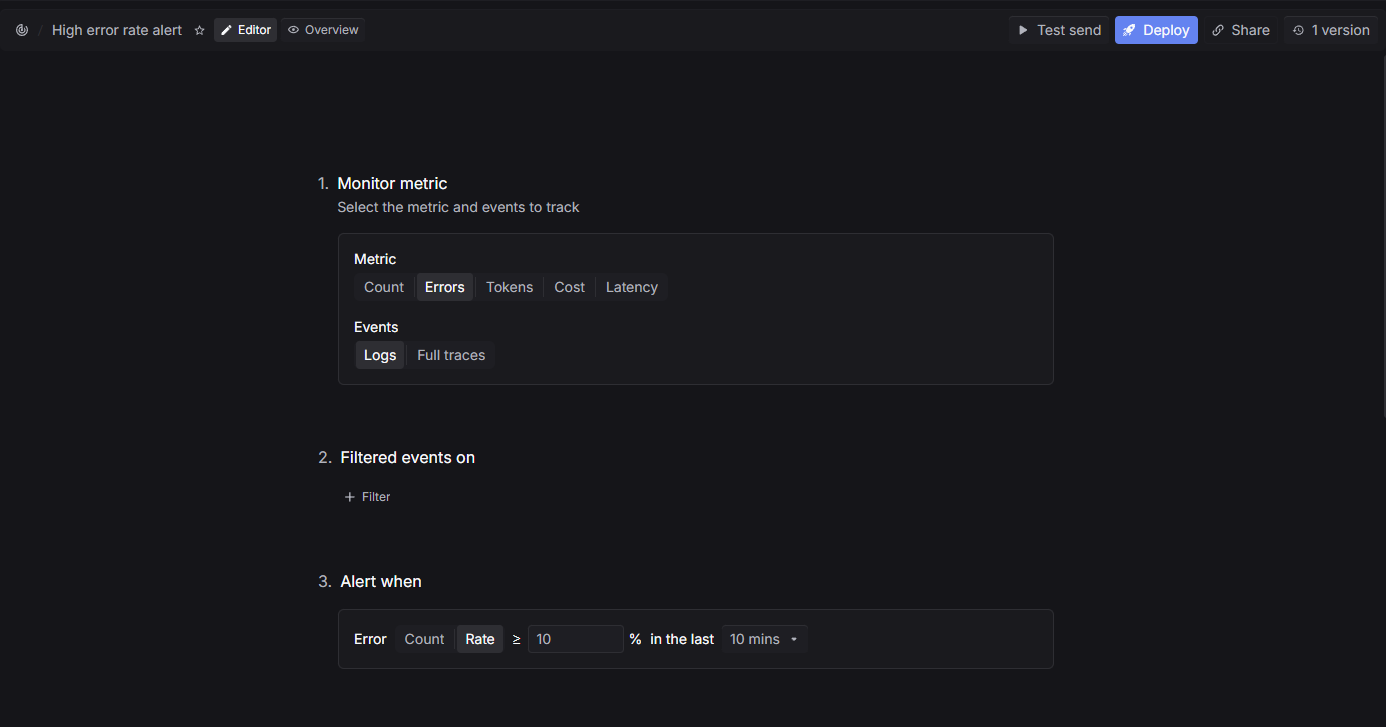Click the app logo icon in the header
The width and height of the screenshot is (1386, 727).
click(22, 30)
